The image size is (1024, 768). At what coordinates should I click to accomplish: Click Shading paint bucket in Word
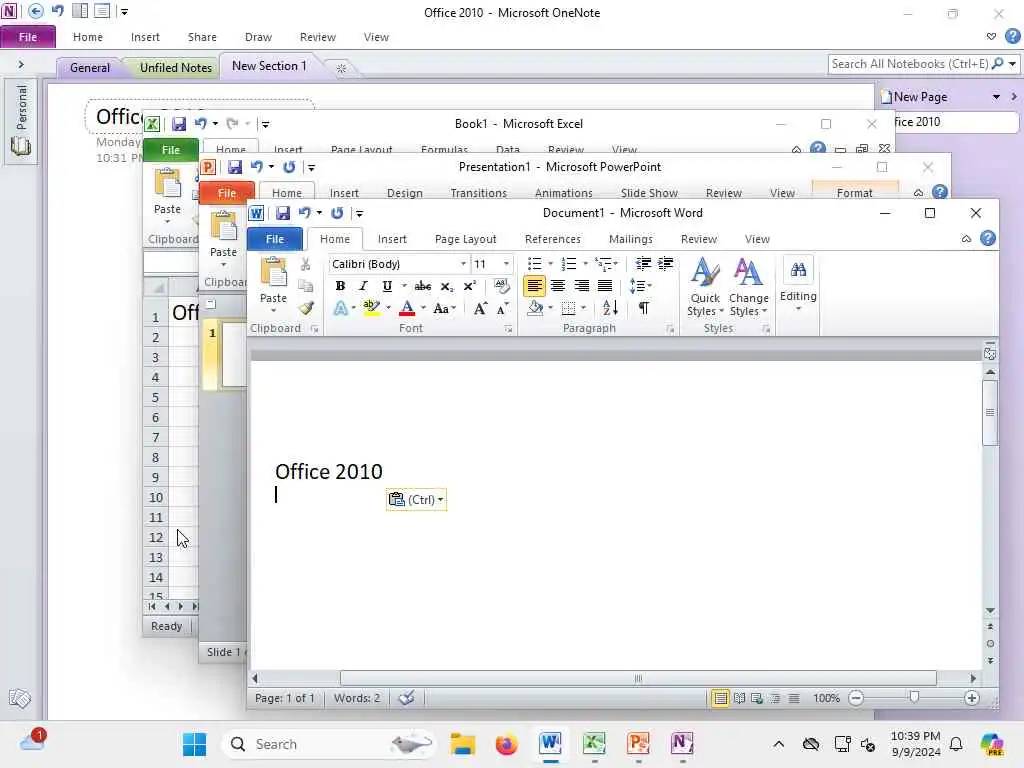point(536,308)
